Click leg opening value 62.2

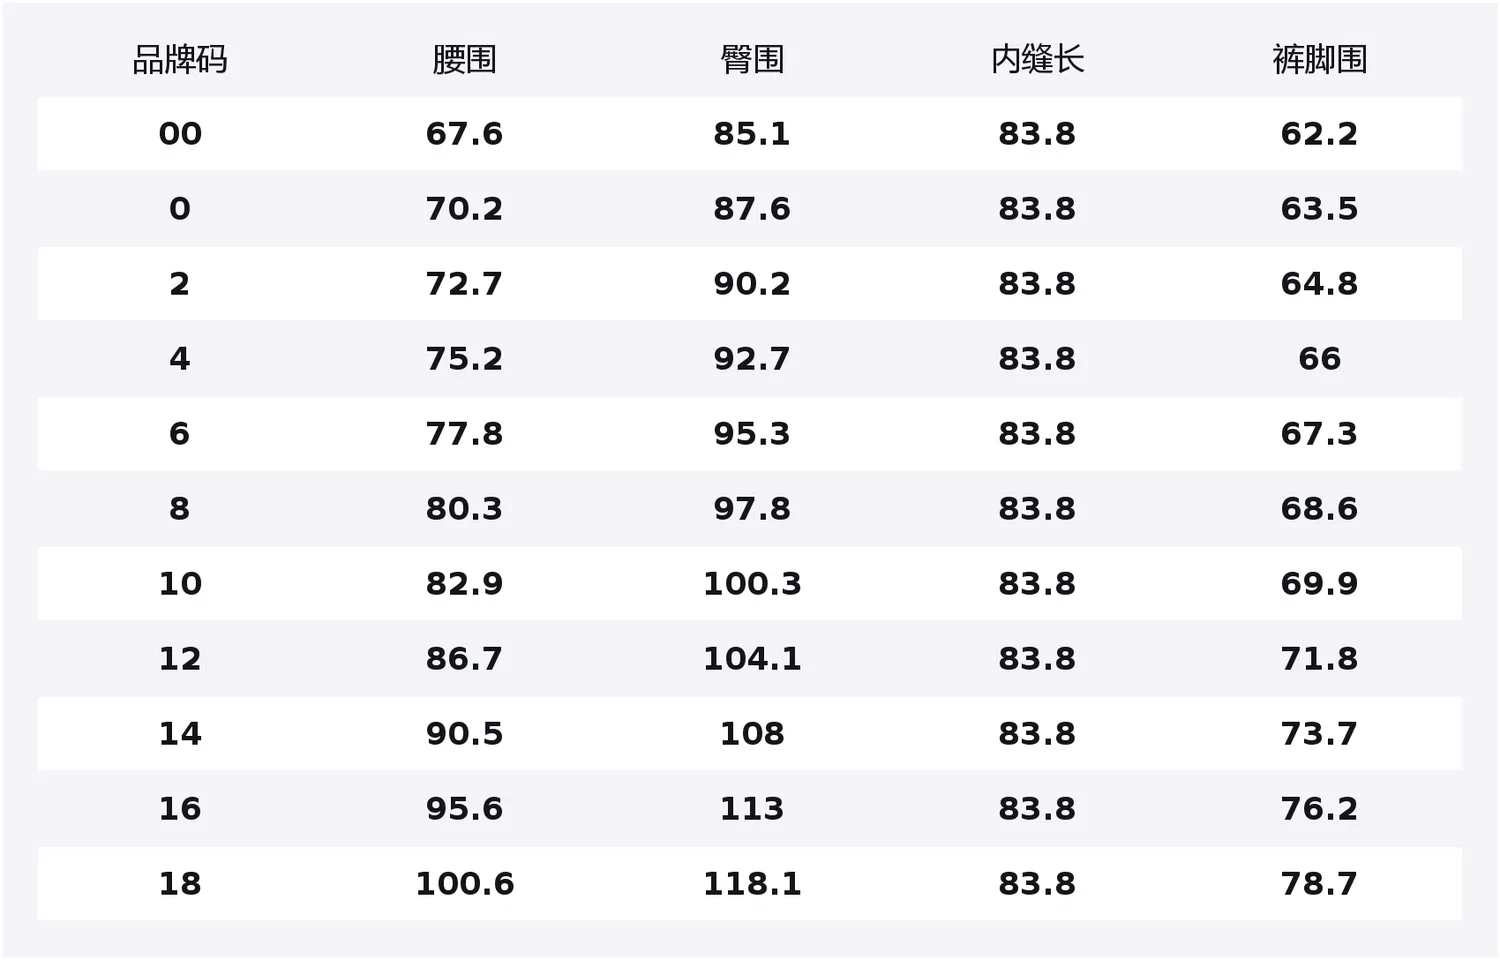(x=1319, y=134)
